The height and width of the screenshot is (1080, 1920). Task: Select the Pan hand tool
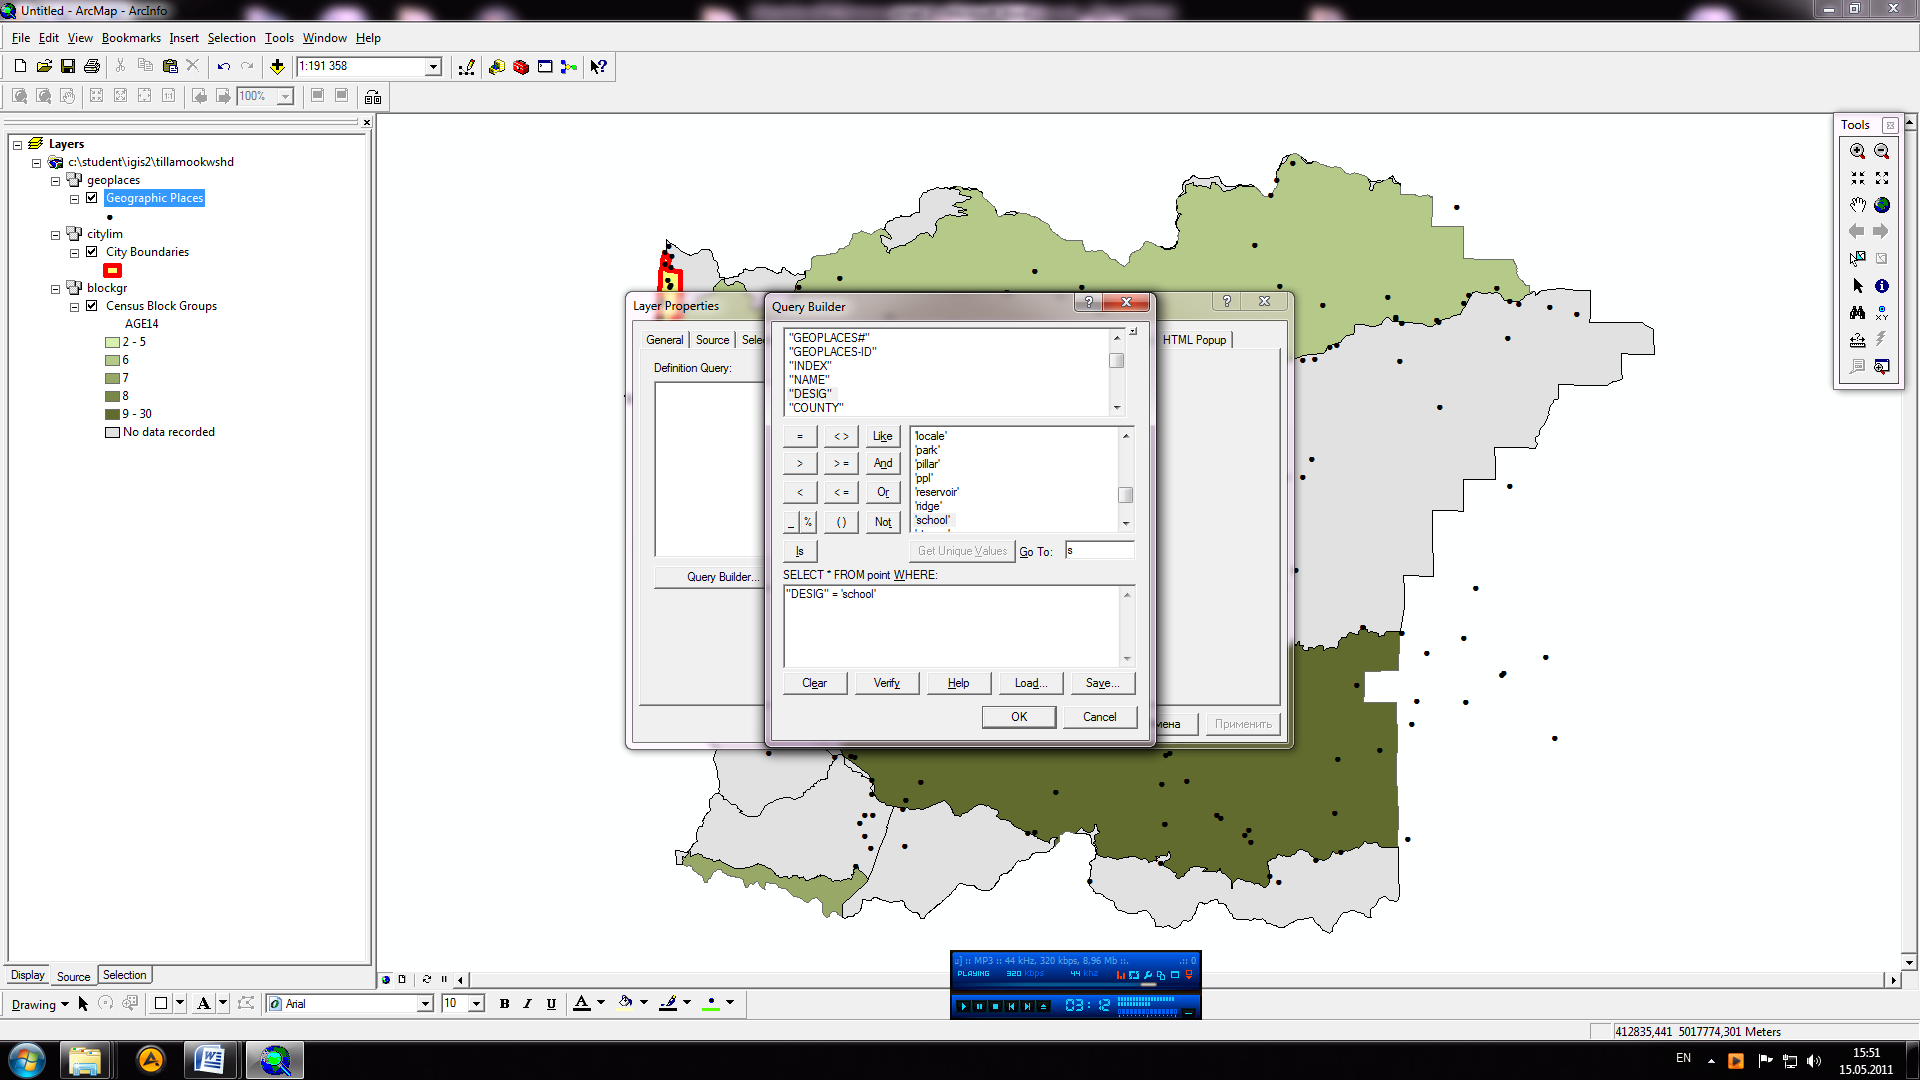point(1857,205)
